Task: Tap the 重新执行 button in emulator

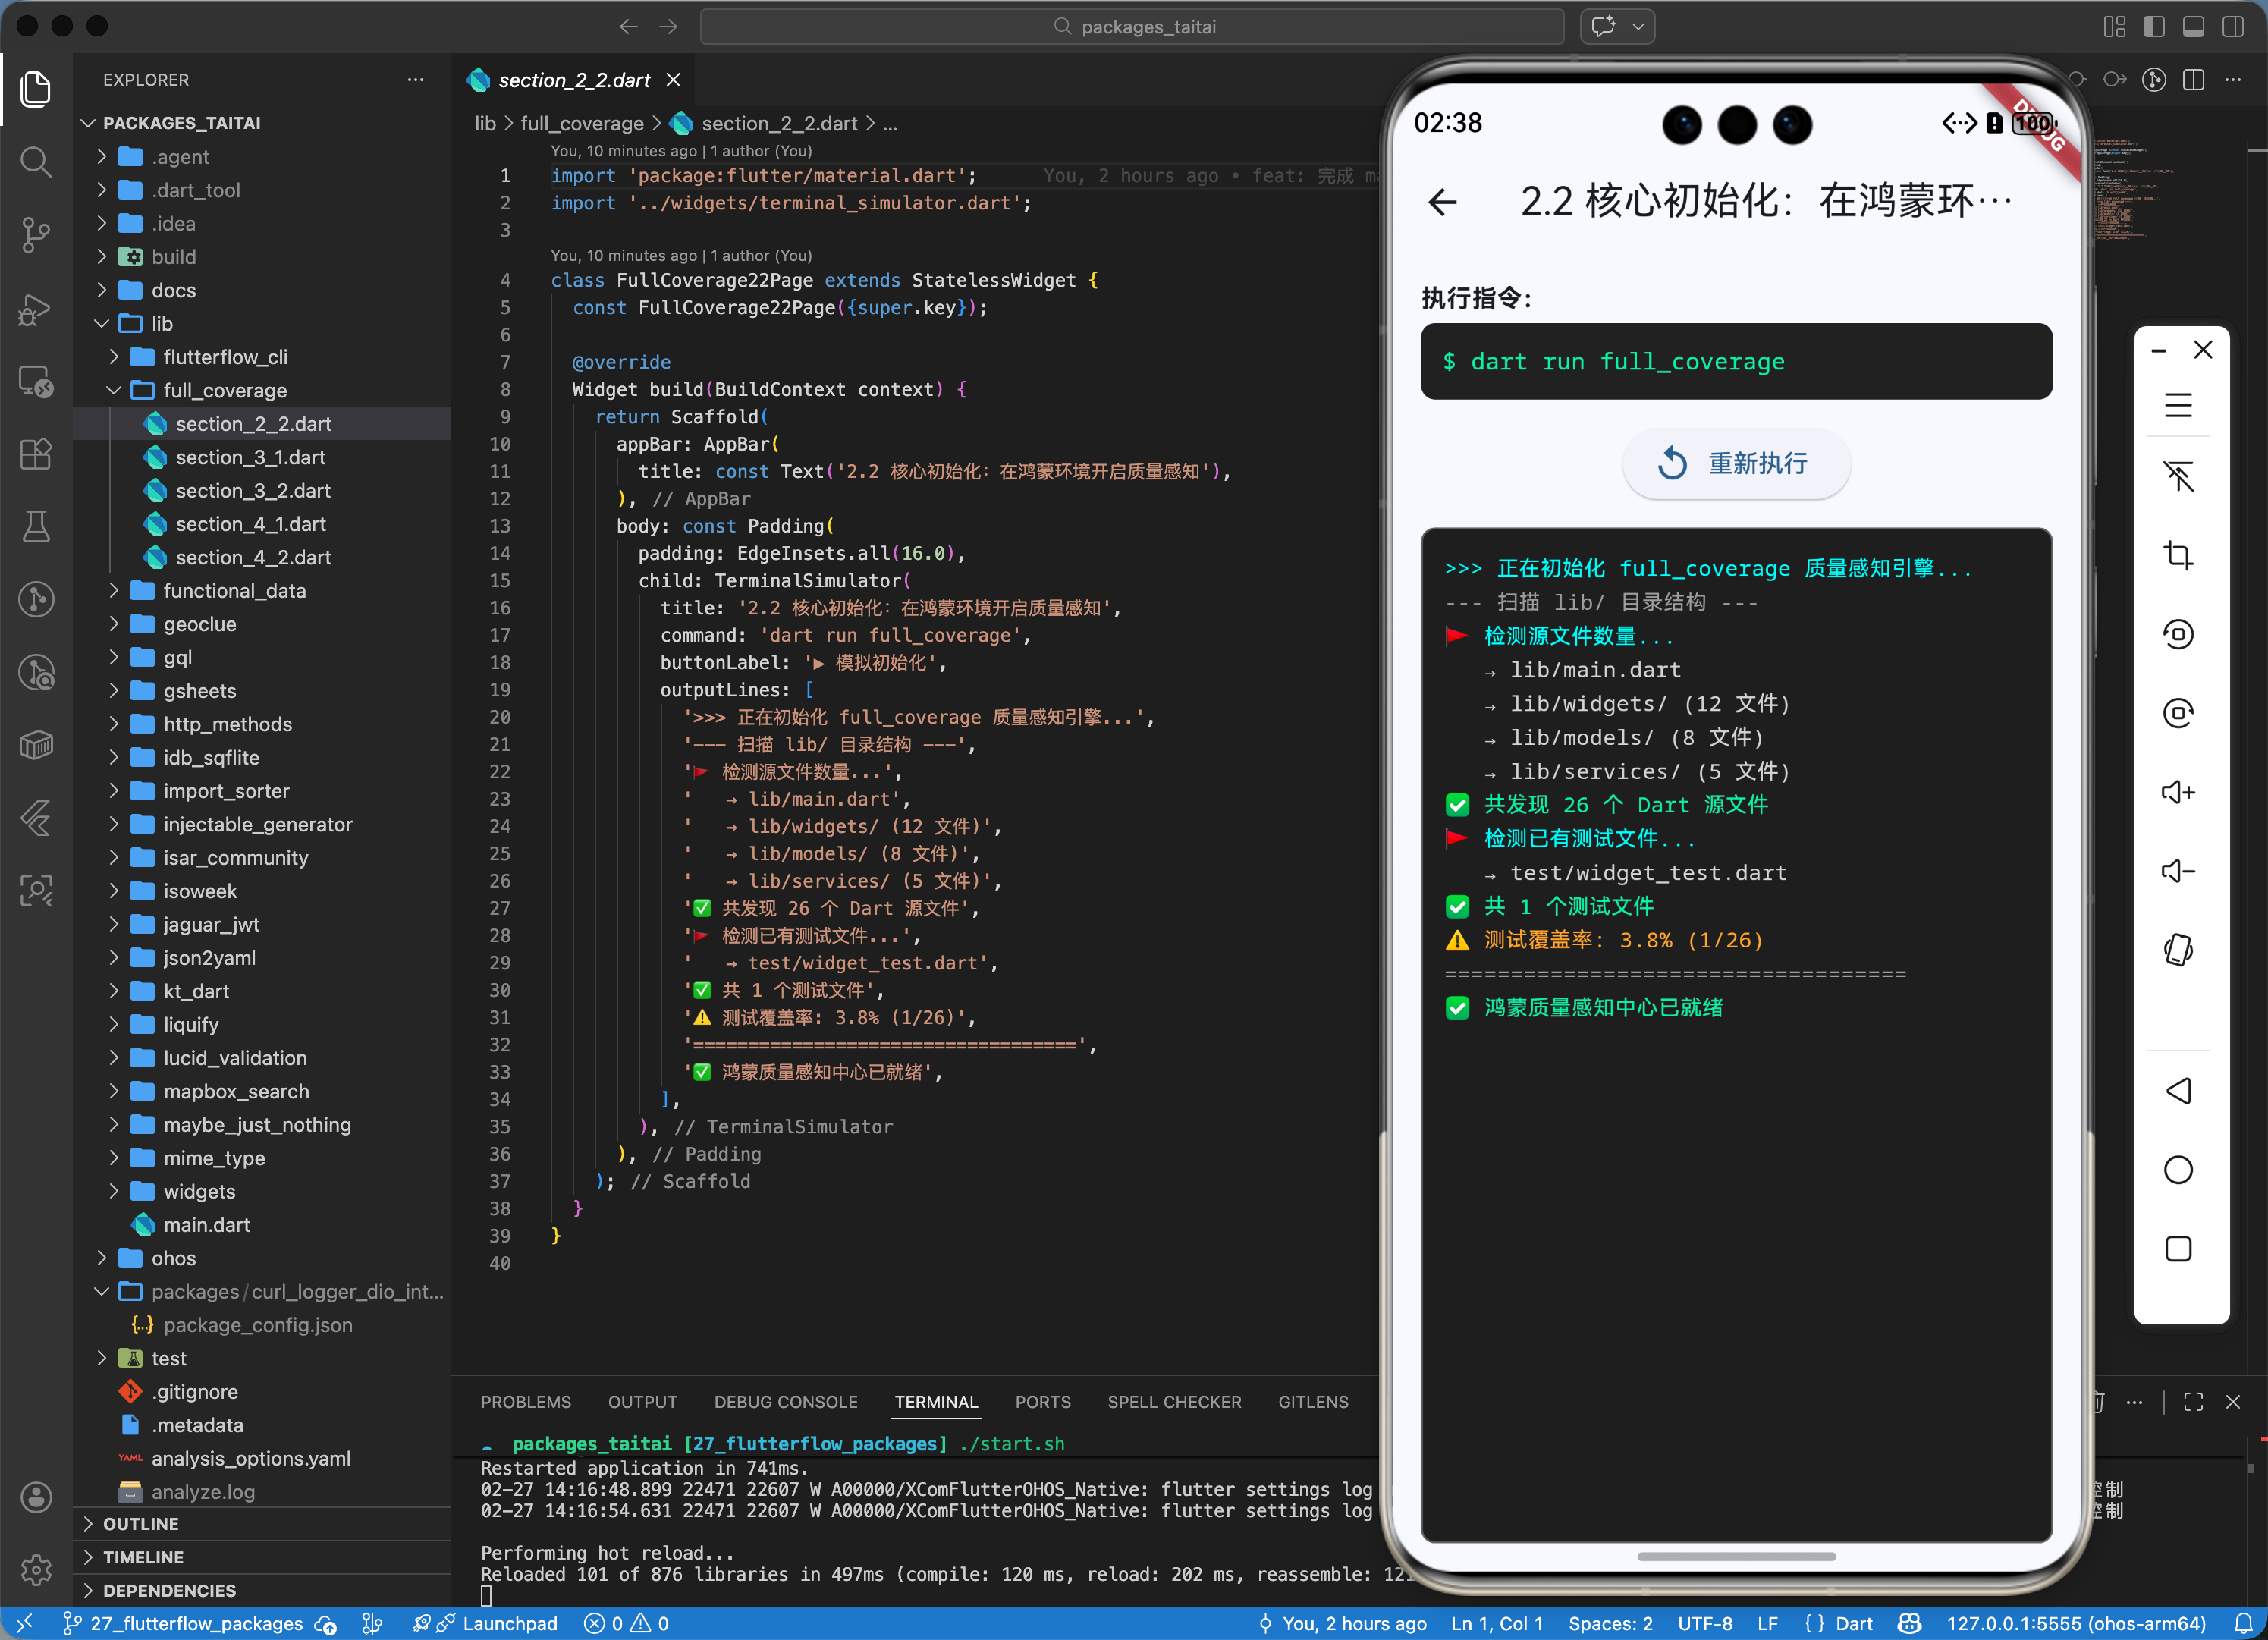Action: (1735, 463)
